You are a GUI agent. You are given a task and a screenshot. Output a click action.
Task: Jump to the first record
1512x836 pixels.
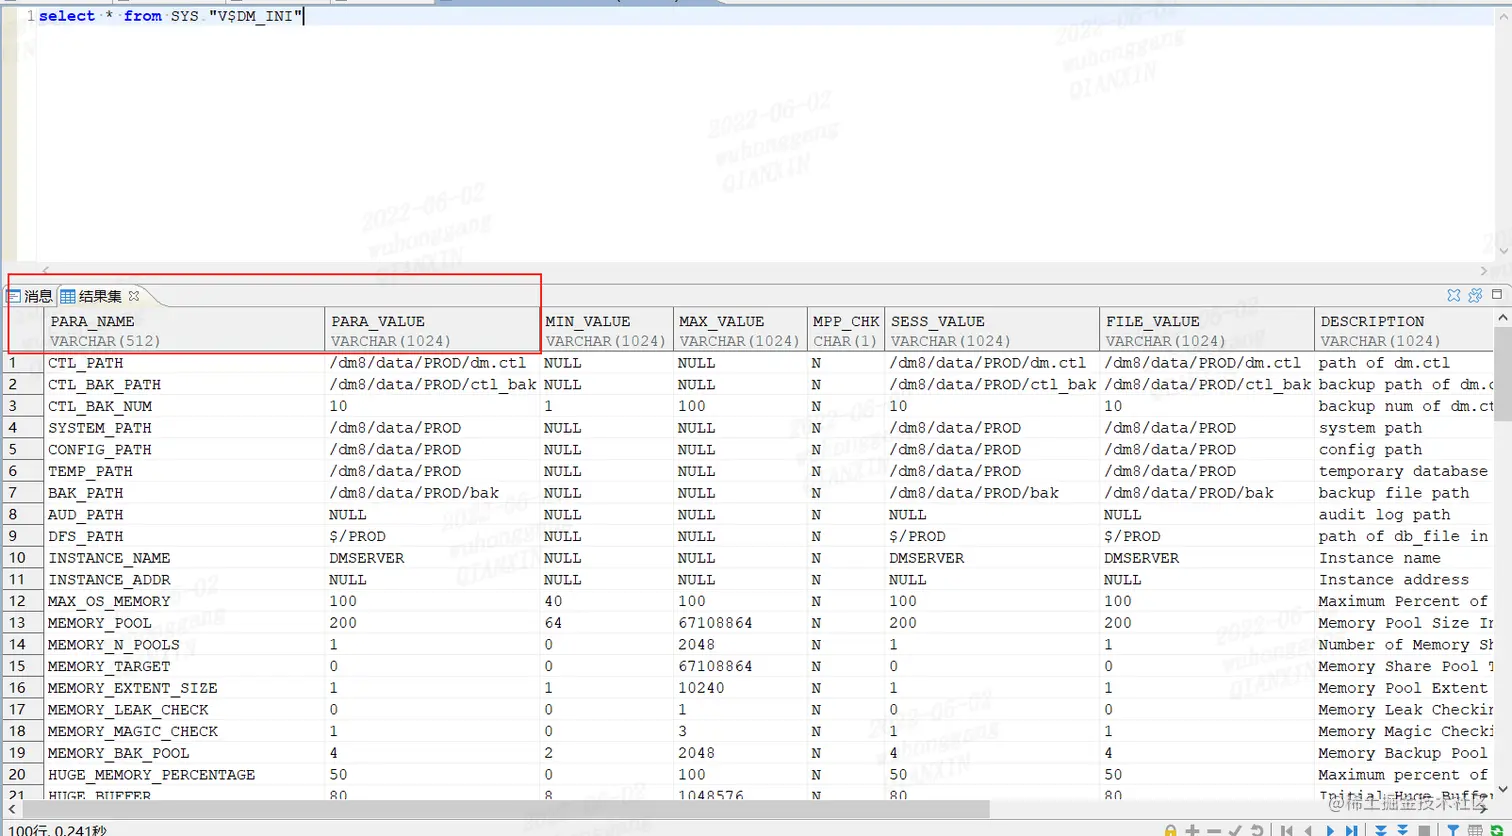(1286, 831)
